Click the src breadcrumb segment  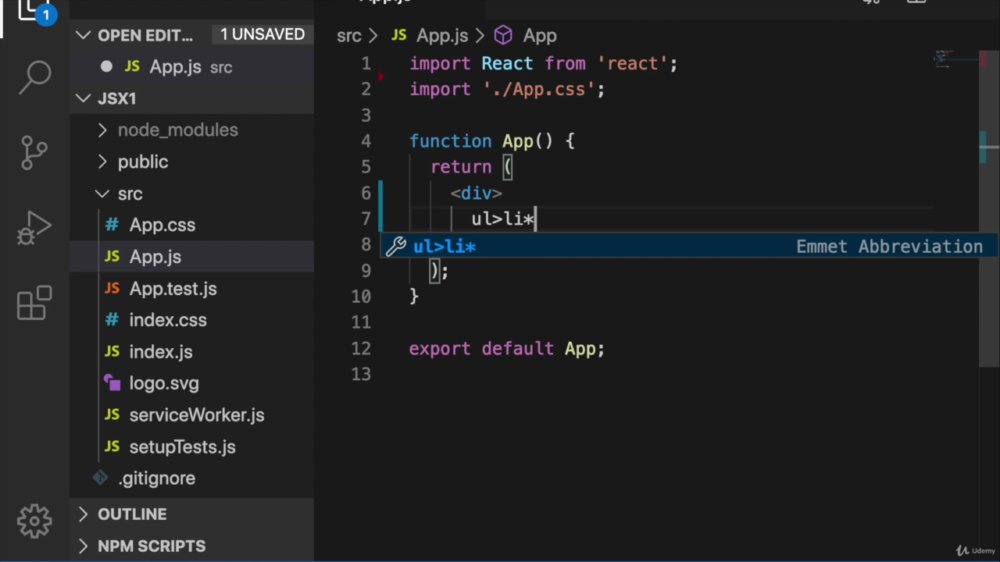[349, 36]
